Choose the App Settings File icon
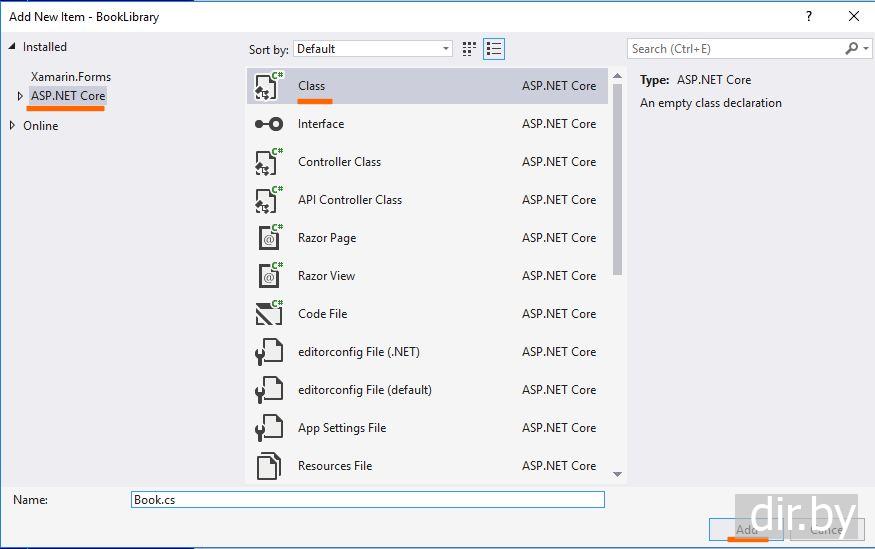 tap(268, 428)
